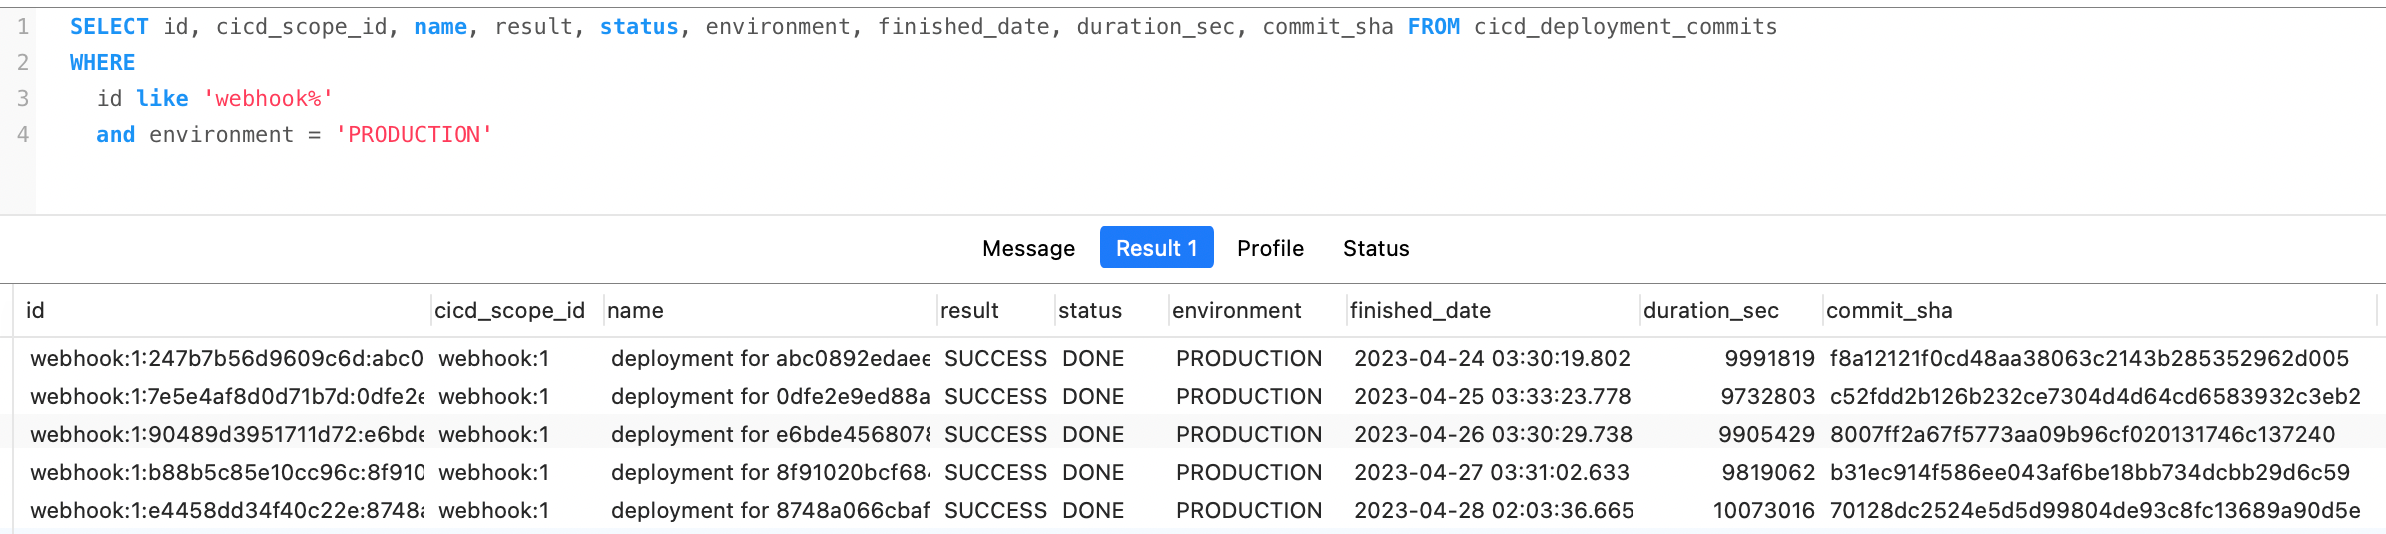Place cursor on 'PRODUCTION' string in query

point(414,135)
